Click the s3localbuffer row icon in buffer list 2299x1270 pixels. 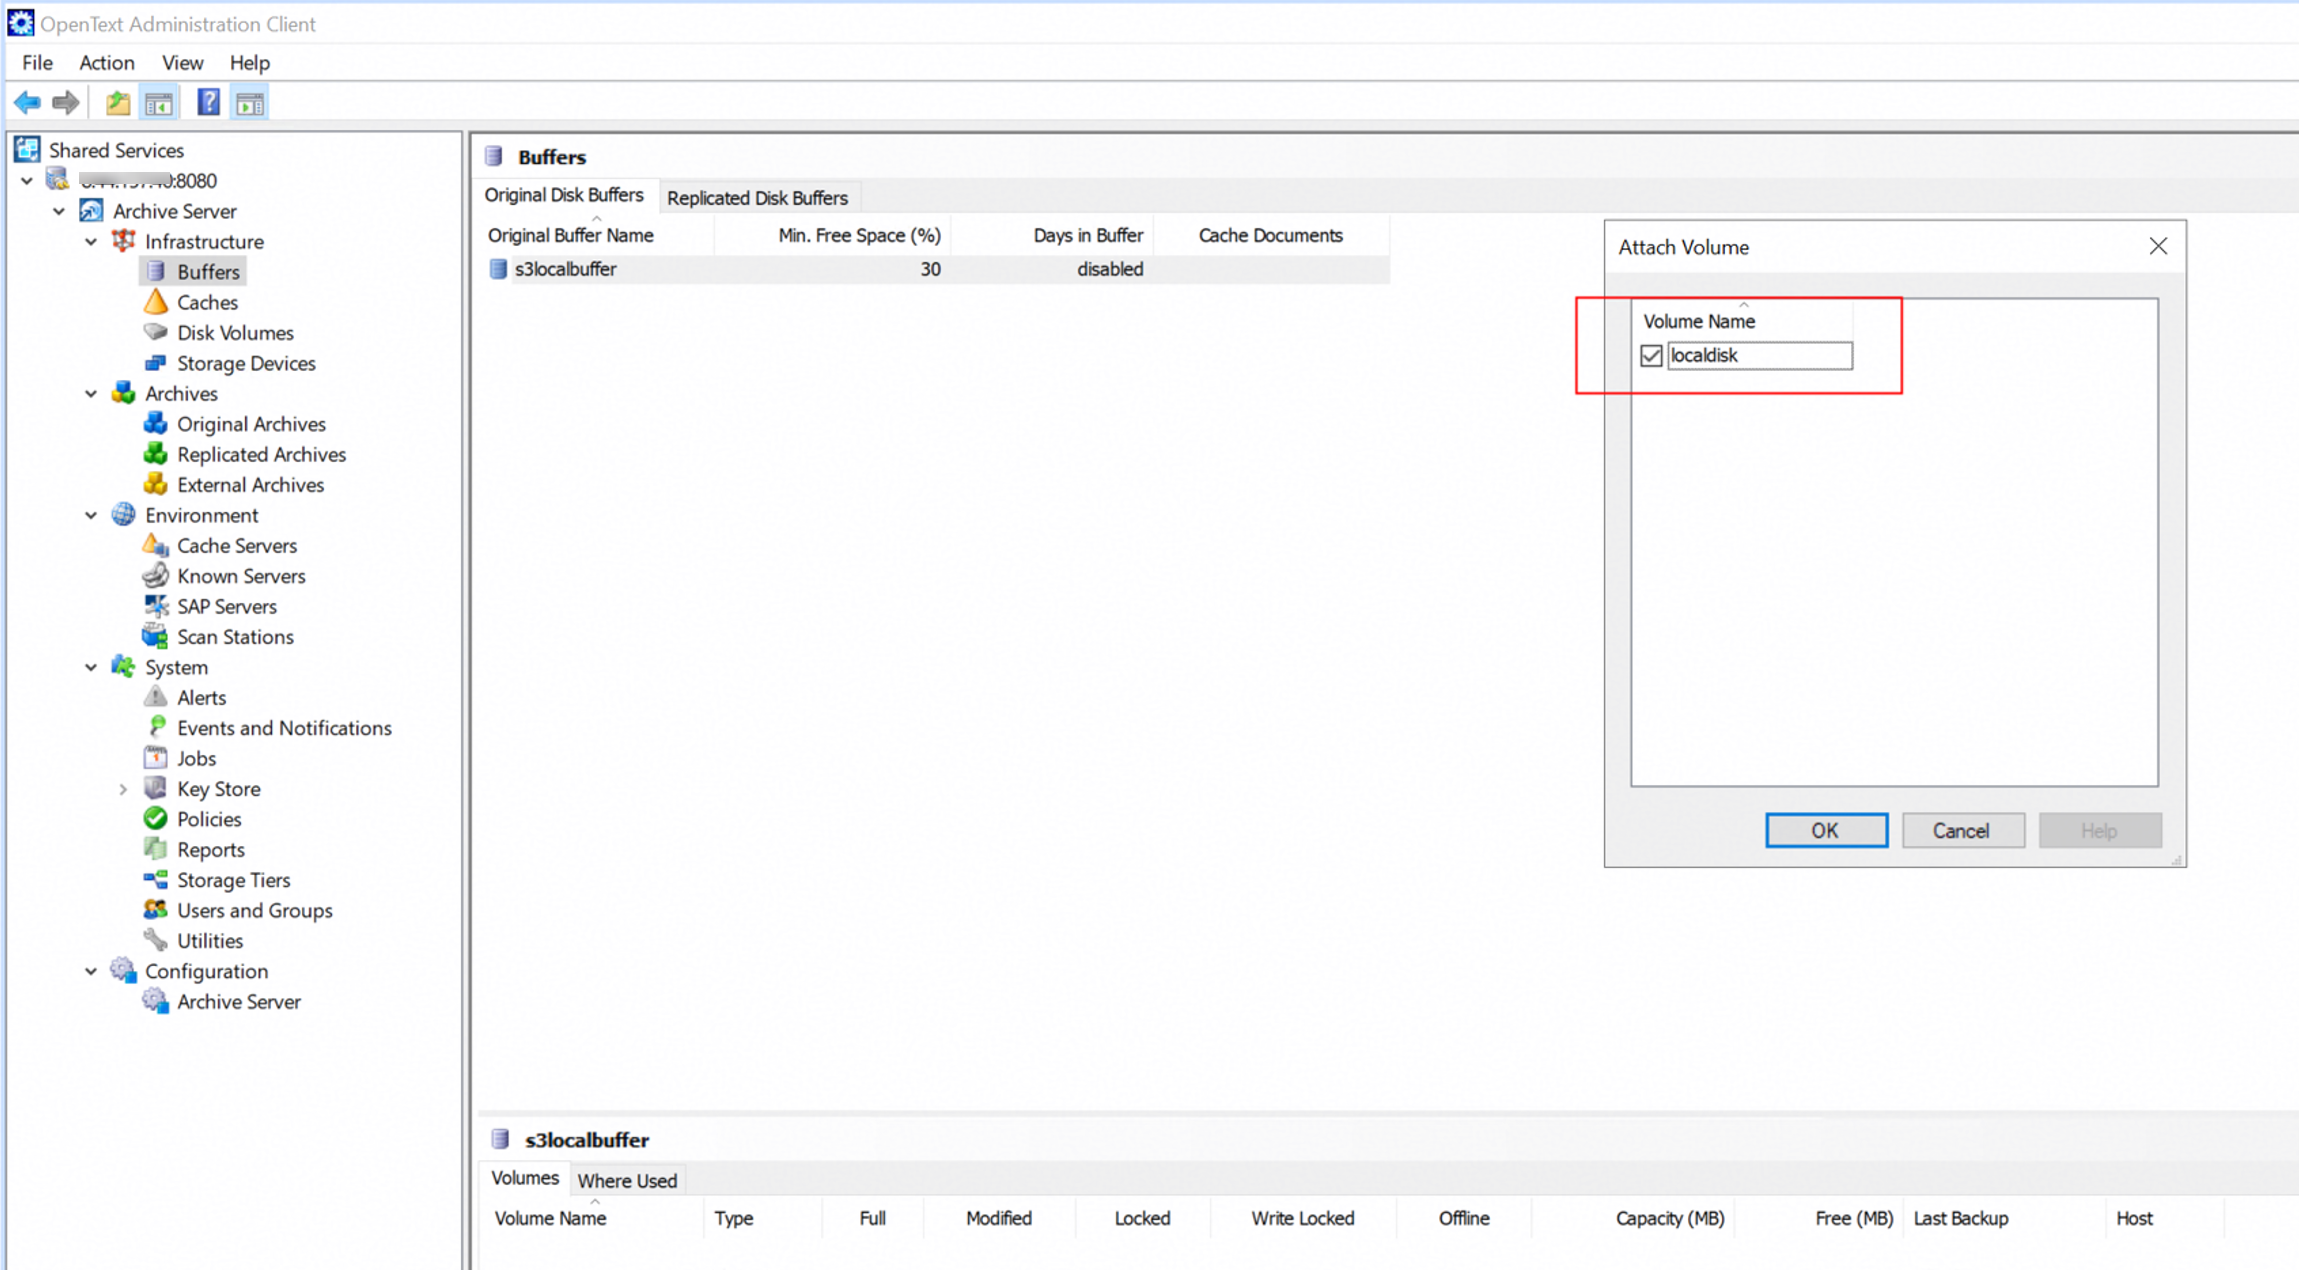(x=498, y=269)
